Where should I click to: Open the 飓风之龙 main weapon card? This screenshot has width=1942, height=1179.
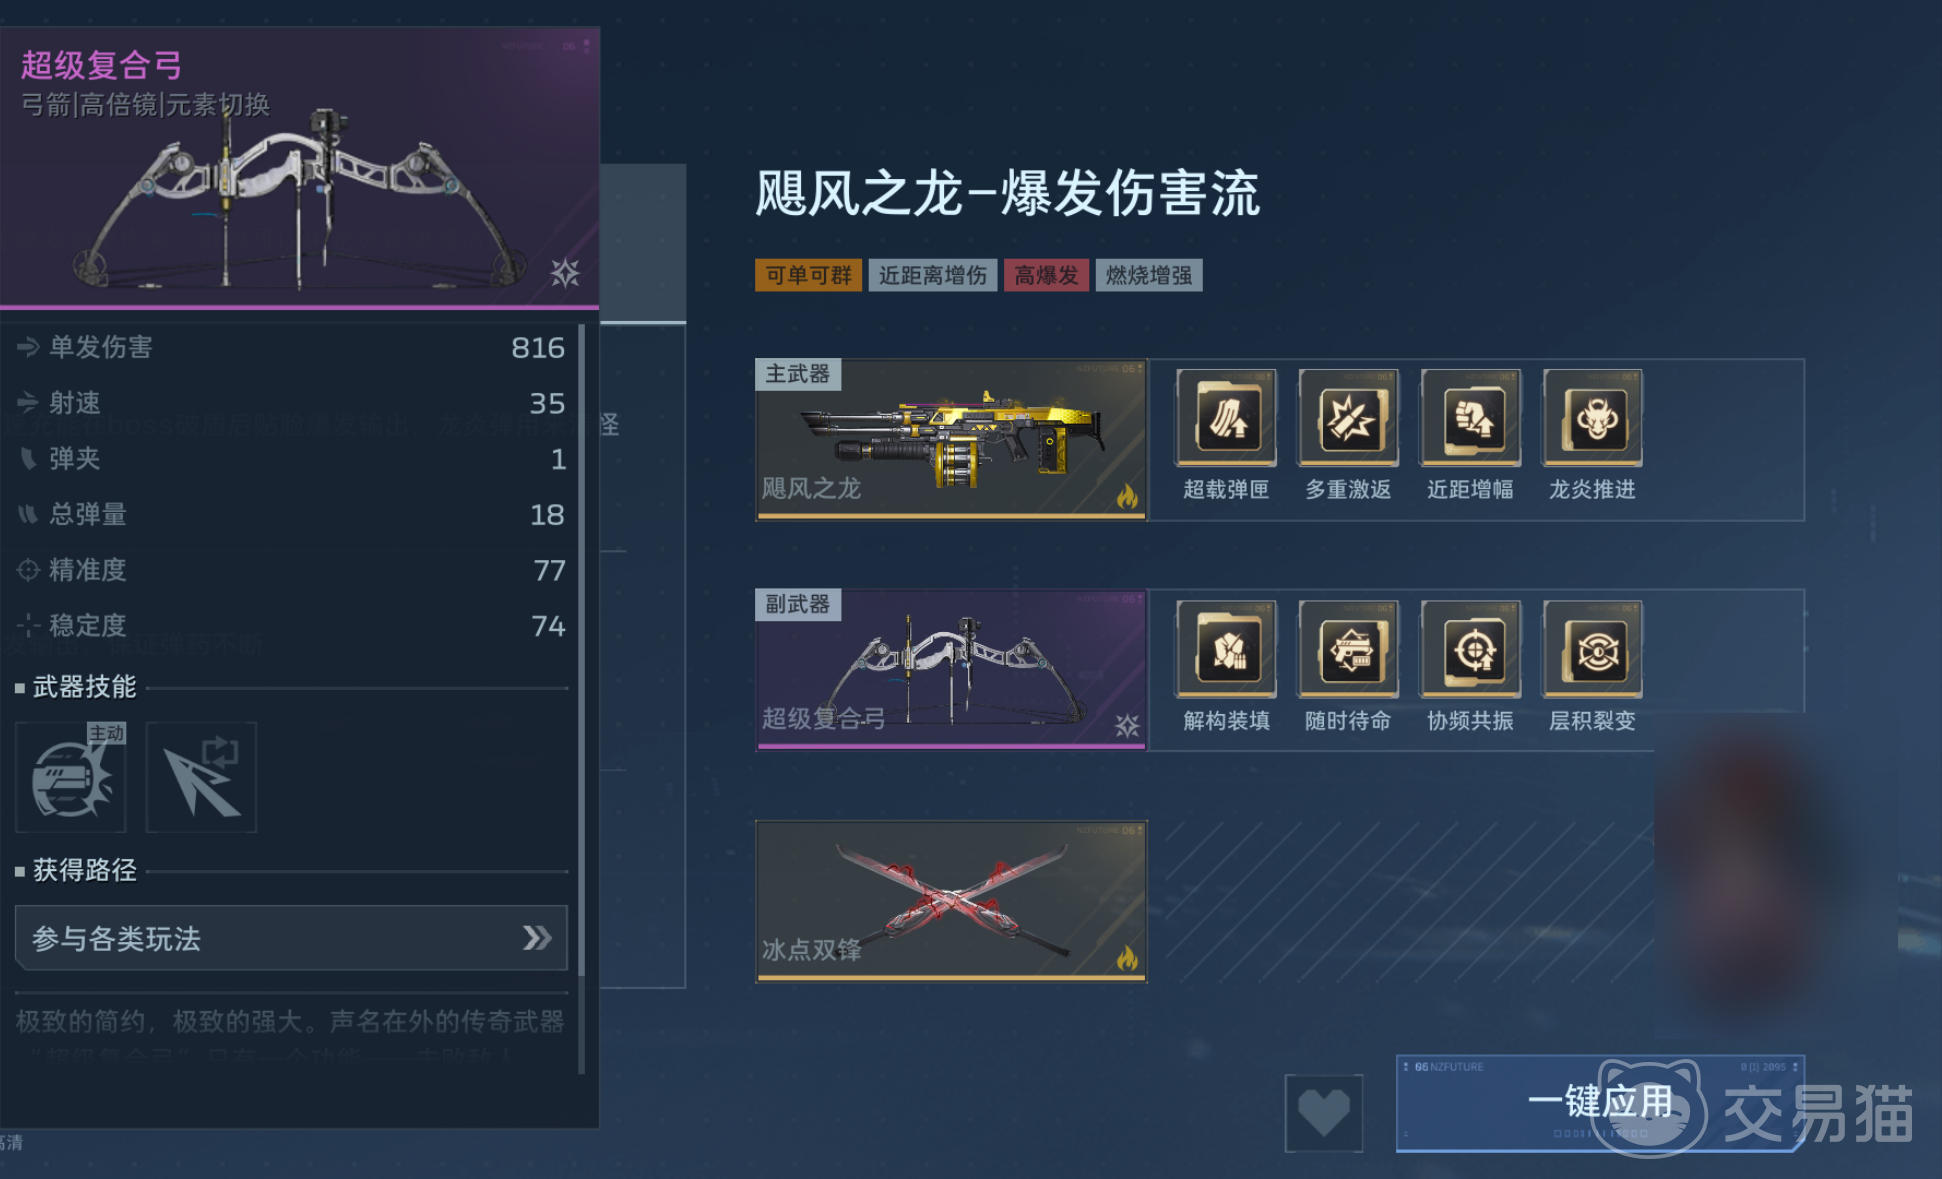pyautogui.click(x=951, y=439)
